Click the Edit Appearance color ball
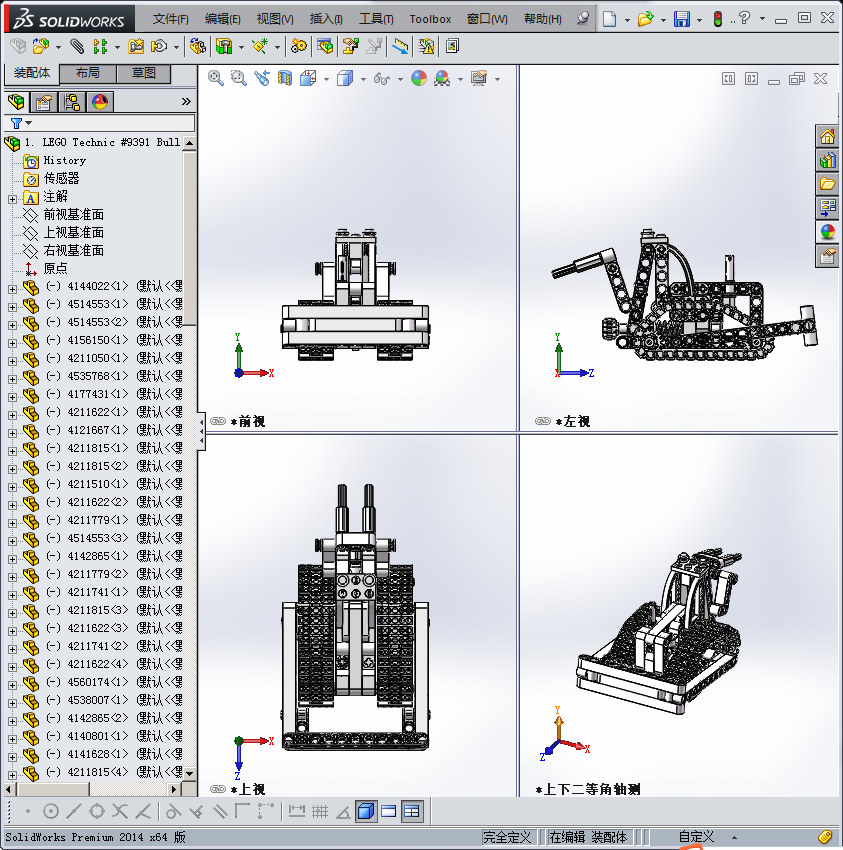Viewport: 843px width, 850px height. click(x=419, y=78)
